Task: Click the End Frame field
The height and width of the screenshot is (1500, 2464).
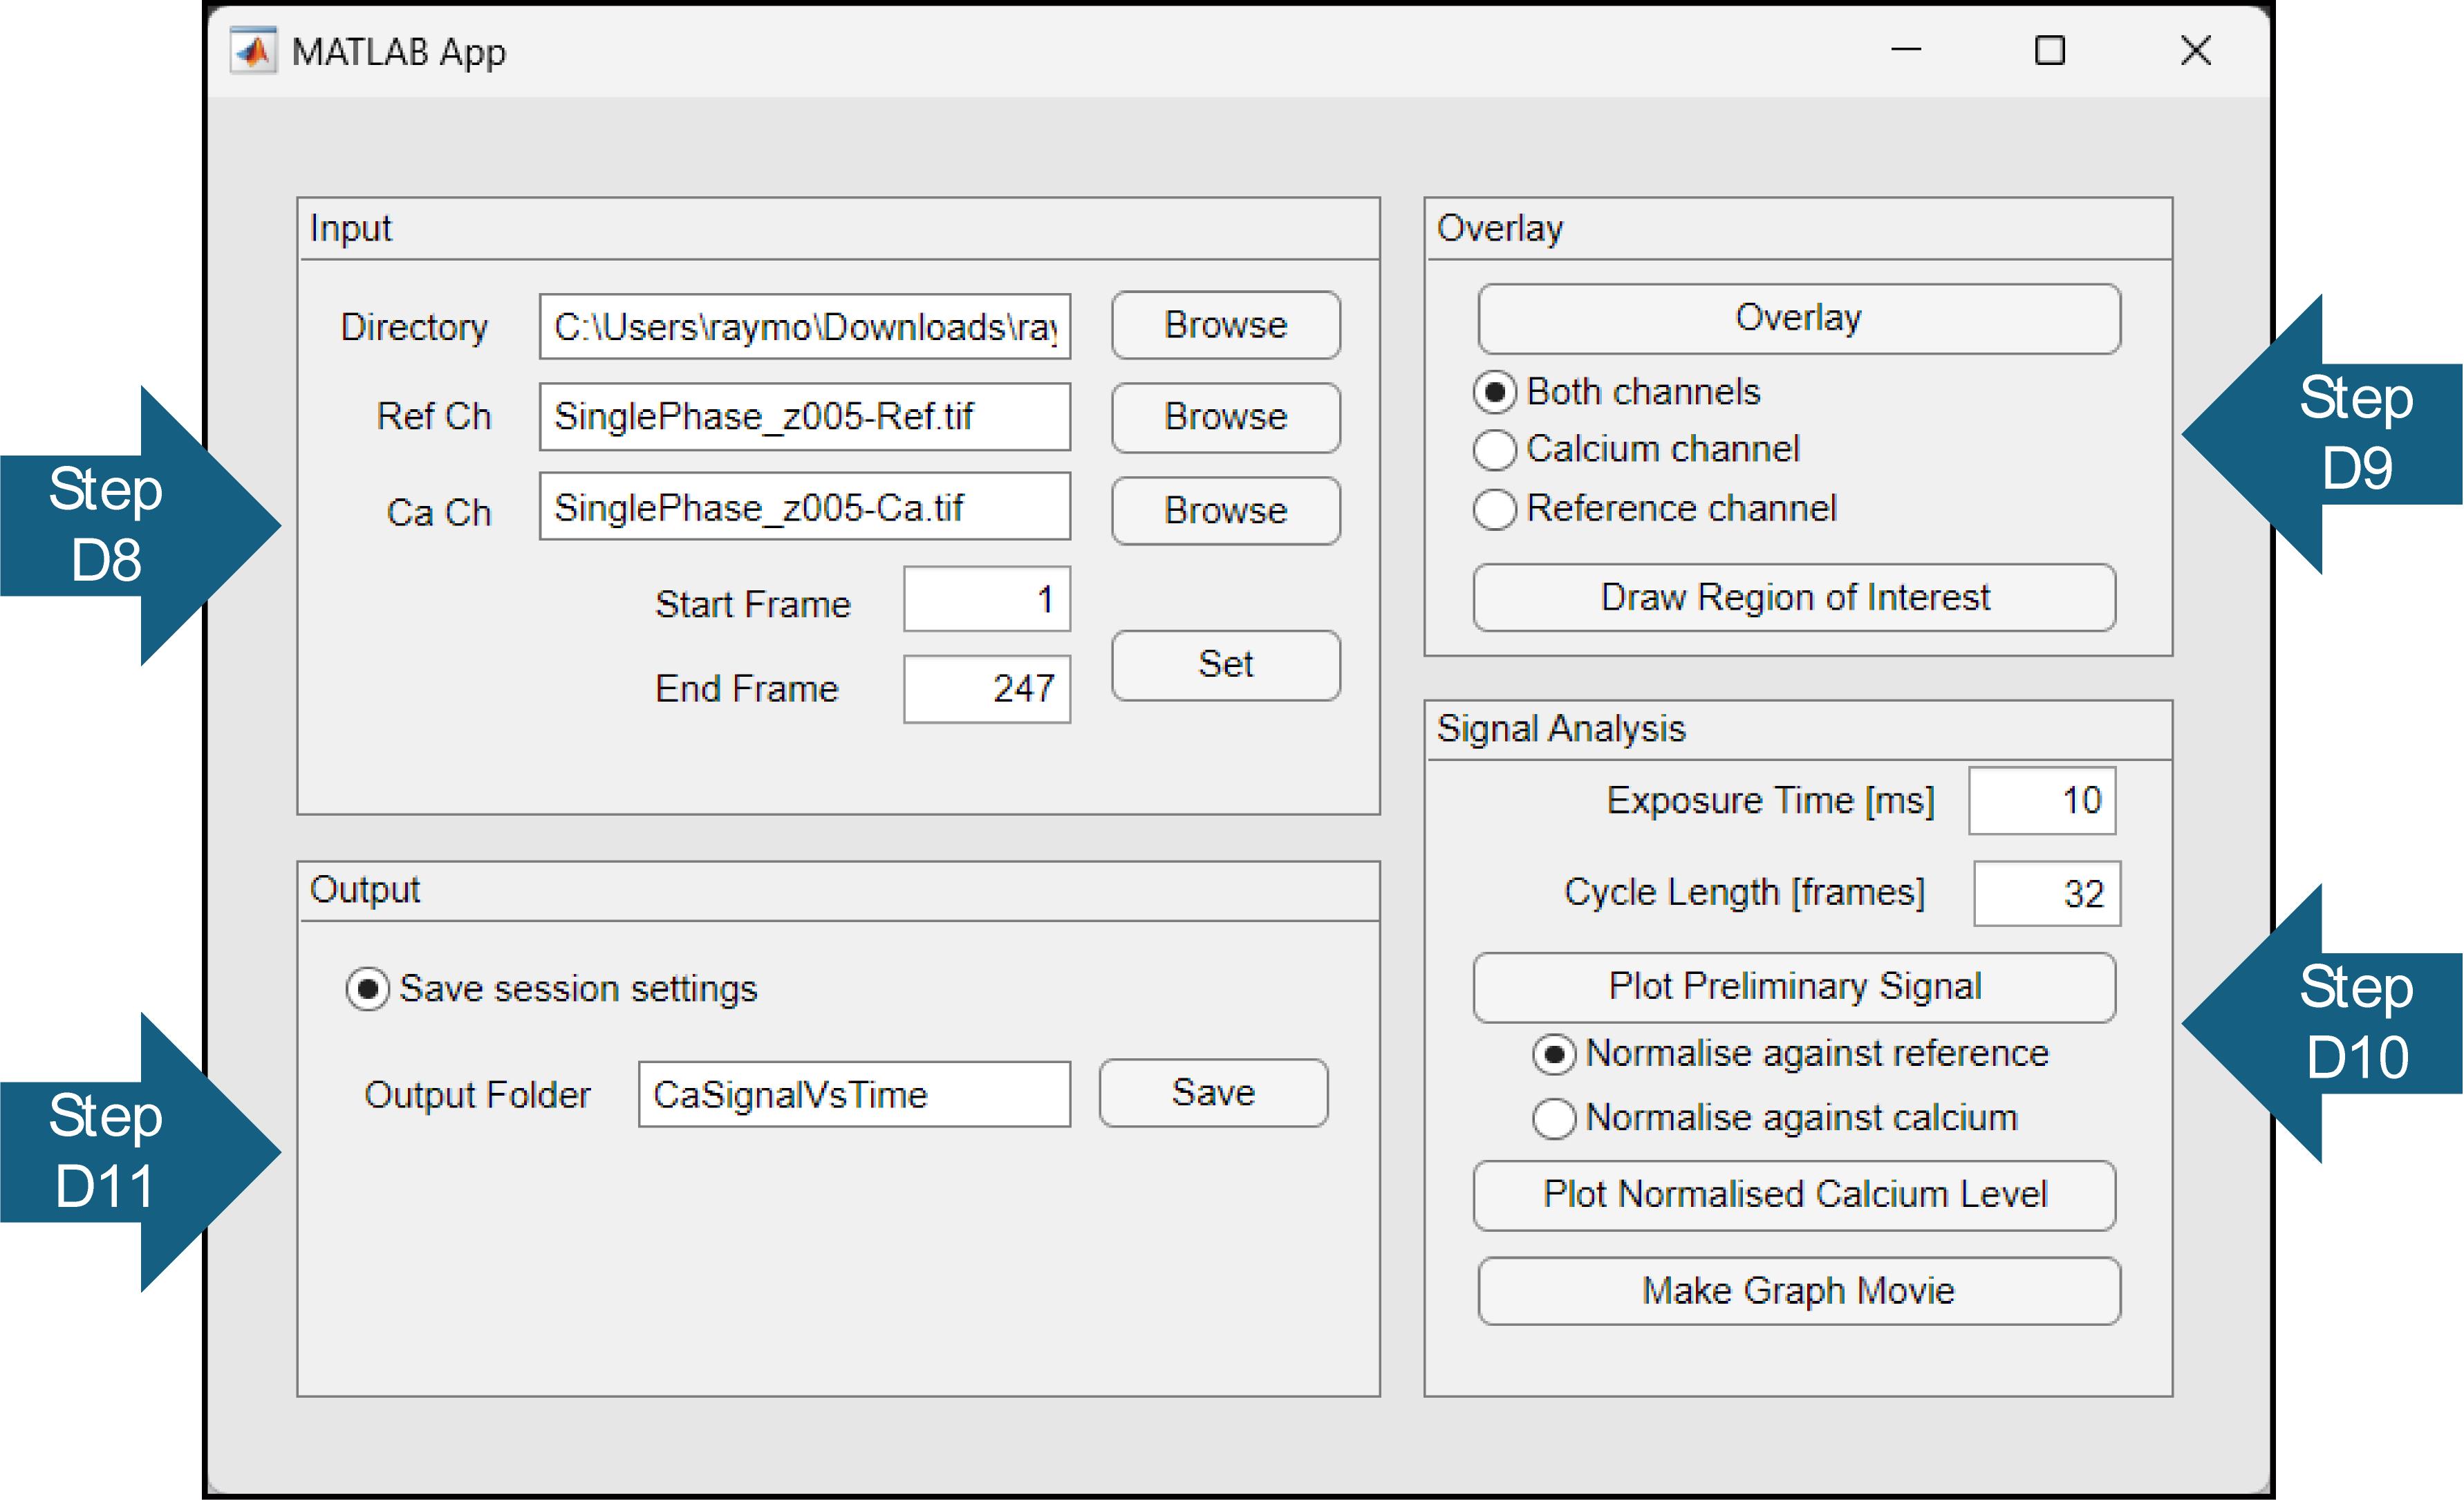Action: click(987, 689)
